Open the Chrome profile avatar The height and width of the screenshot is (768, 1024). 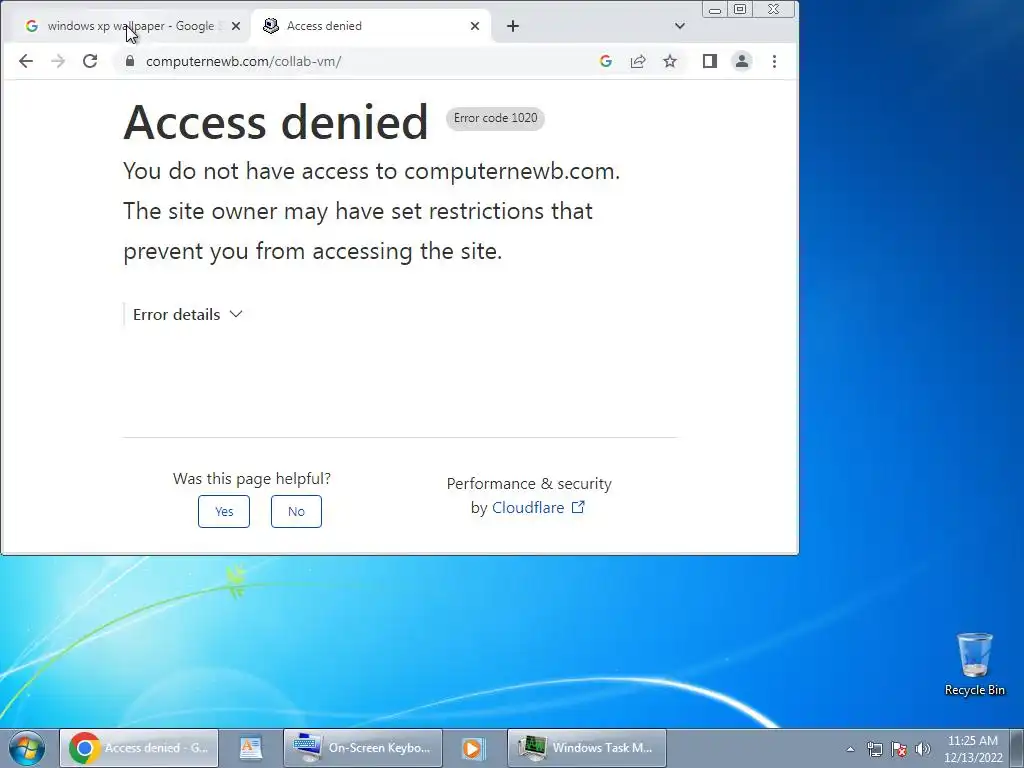point(742,61)
